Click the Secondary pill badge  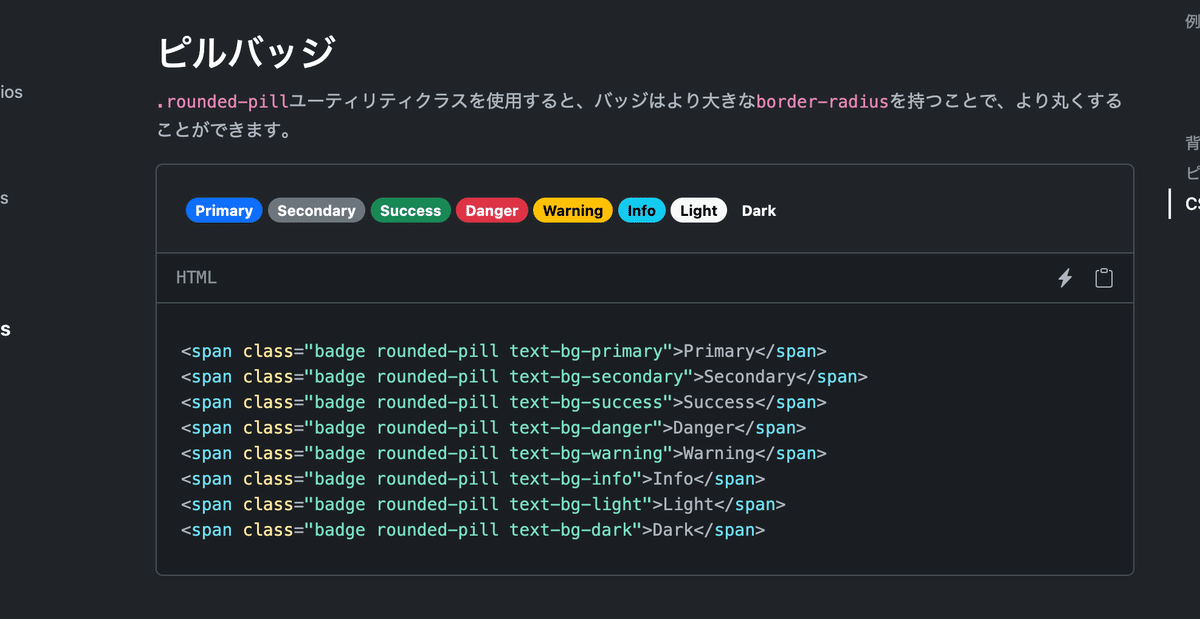(316, 210)
